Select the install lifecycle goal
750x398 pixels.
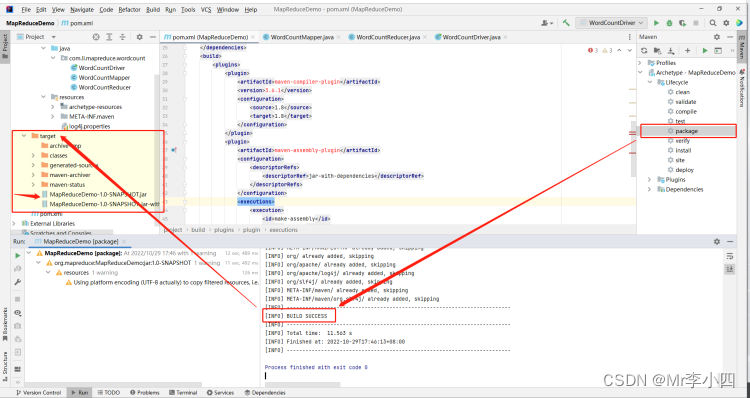point(683,151)
